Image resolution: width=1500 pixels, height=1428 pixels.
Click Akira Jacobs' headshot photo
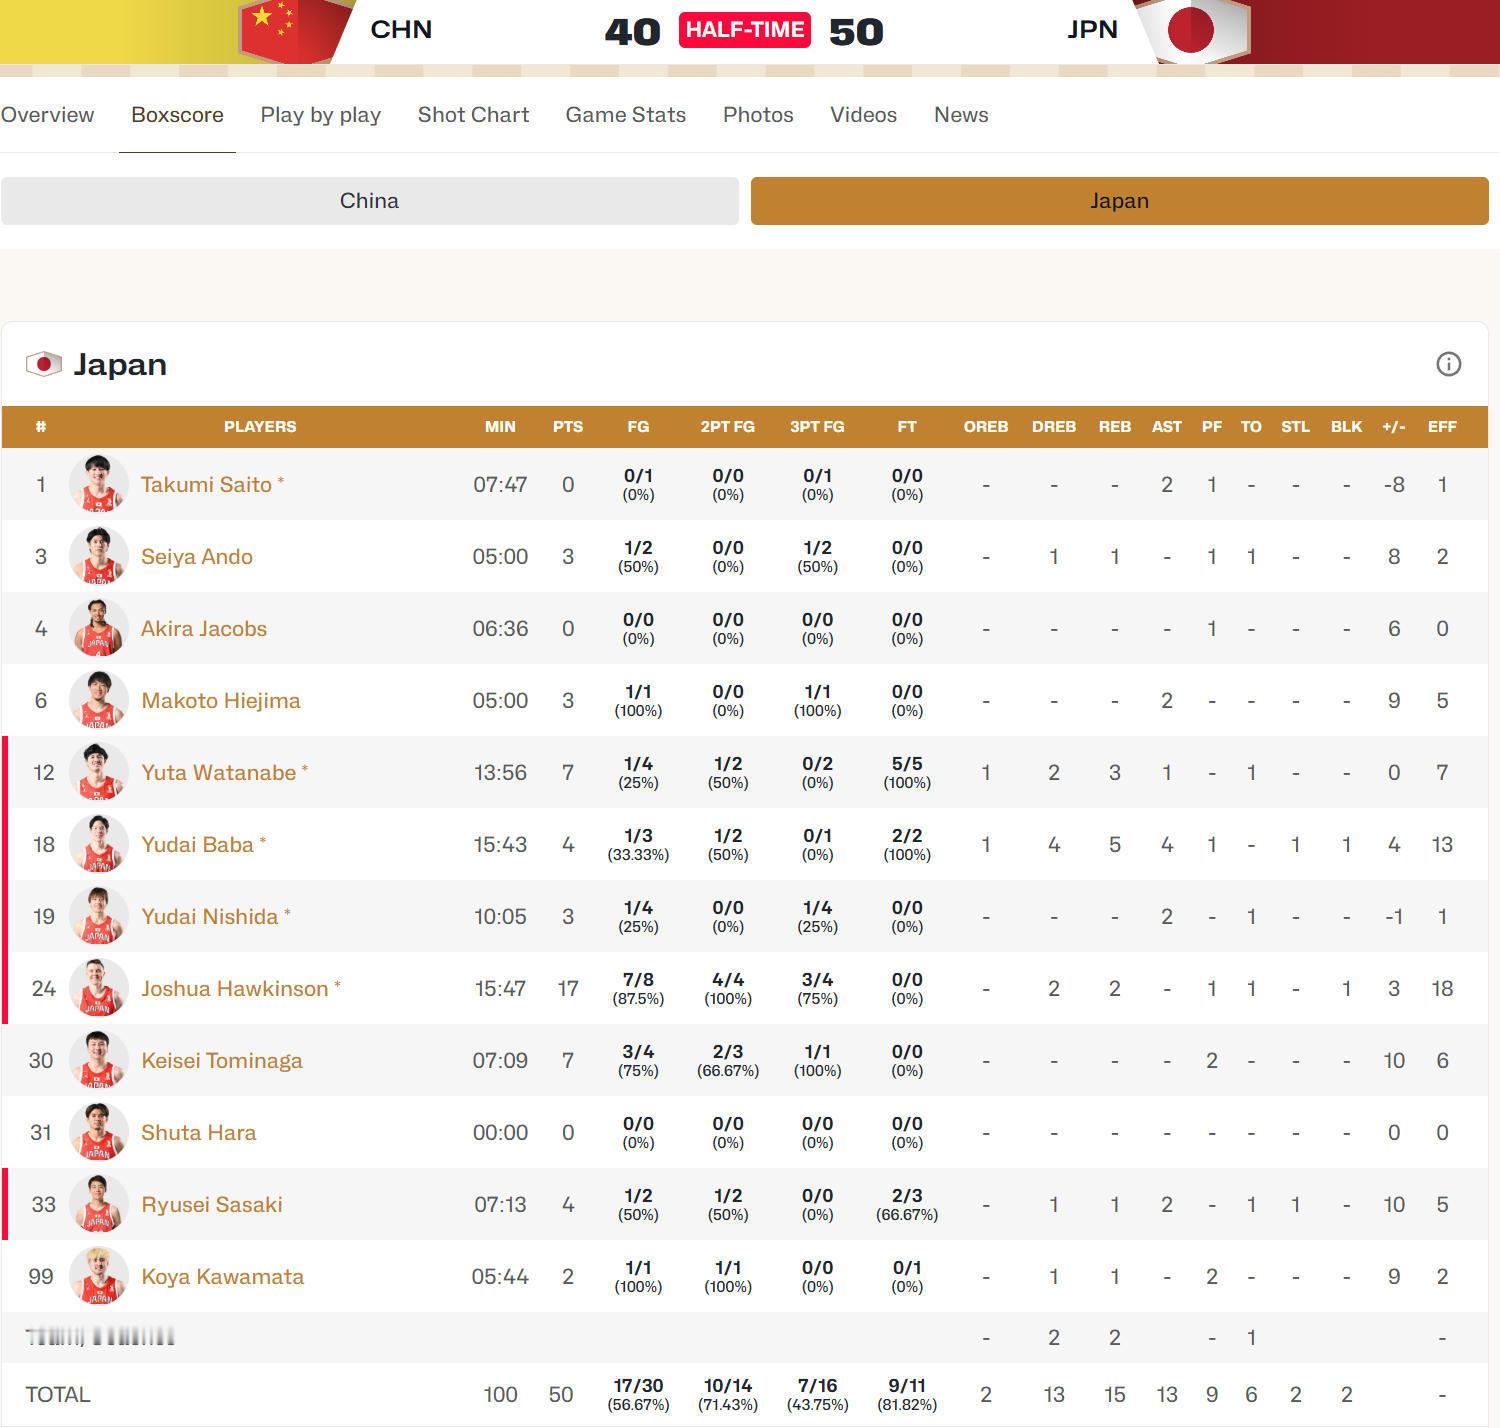(98, 629)
